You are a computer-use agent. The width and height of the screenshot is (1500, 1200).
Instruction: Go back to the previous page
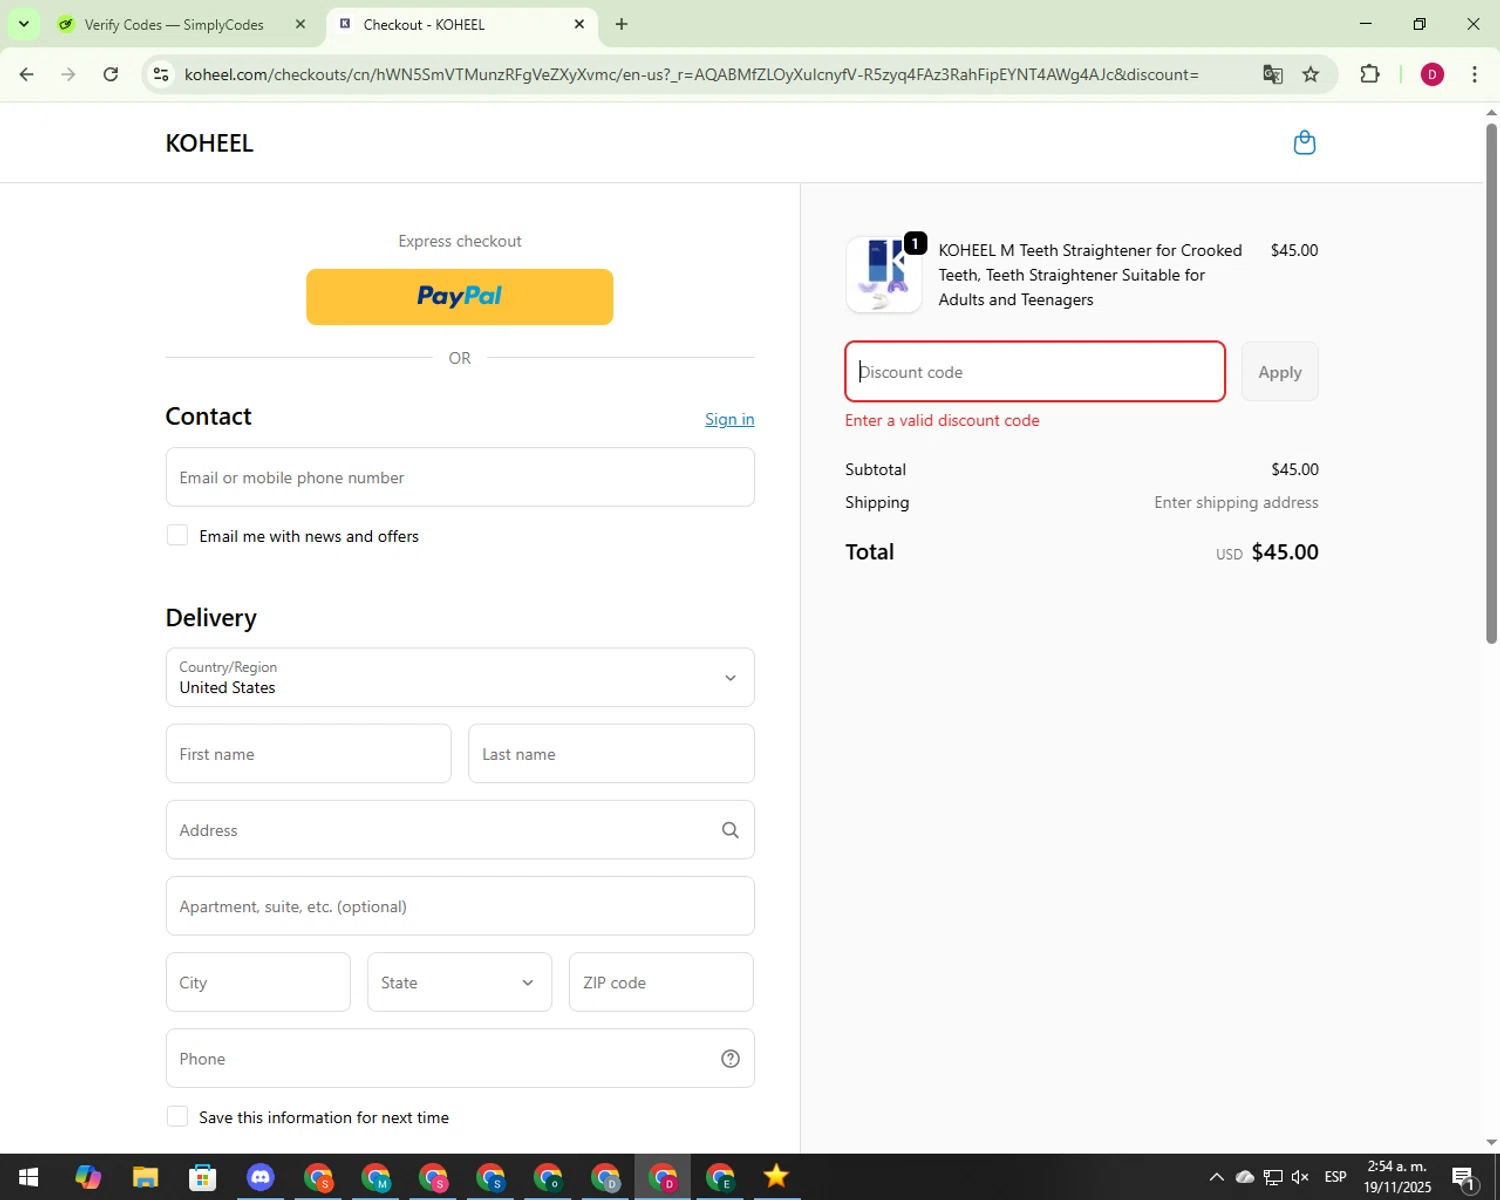27,74
